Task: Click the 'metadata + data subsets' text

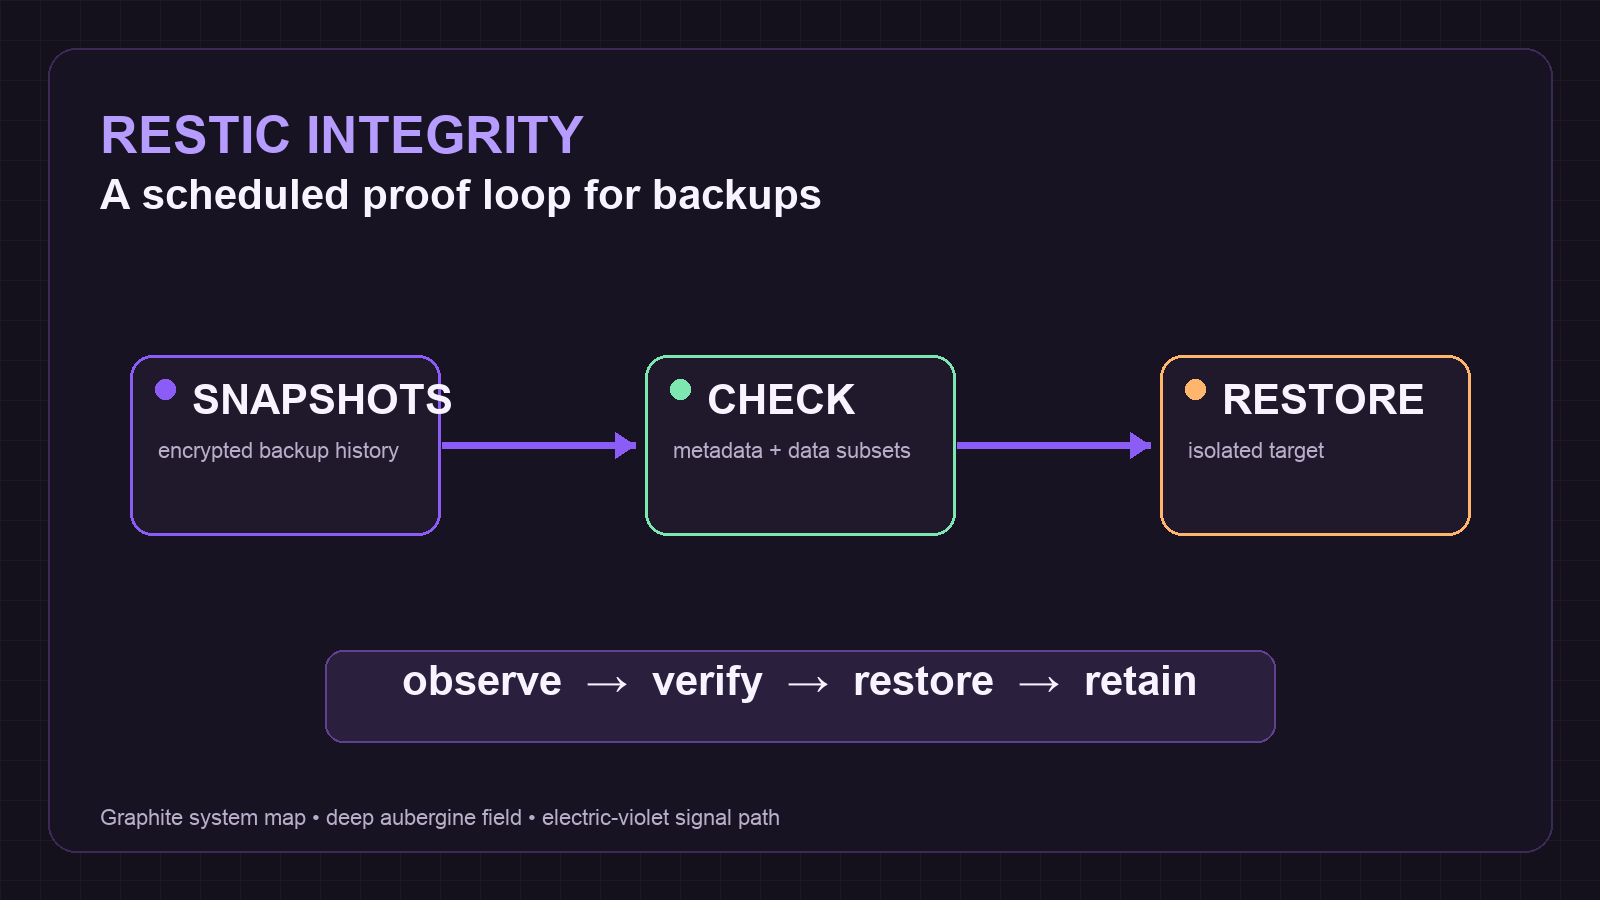Action: coord(792,451)
